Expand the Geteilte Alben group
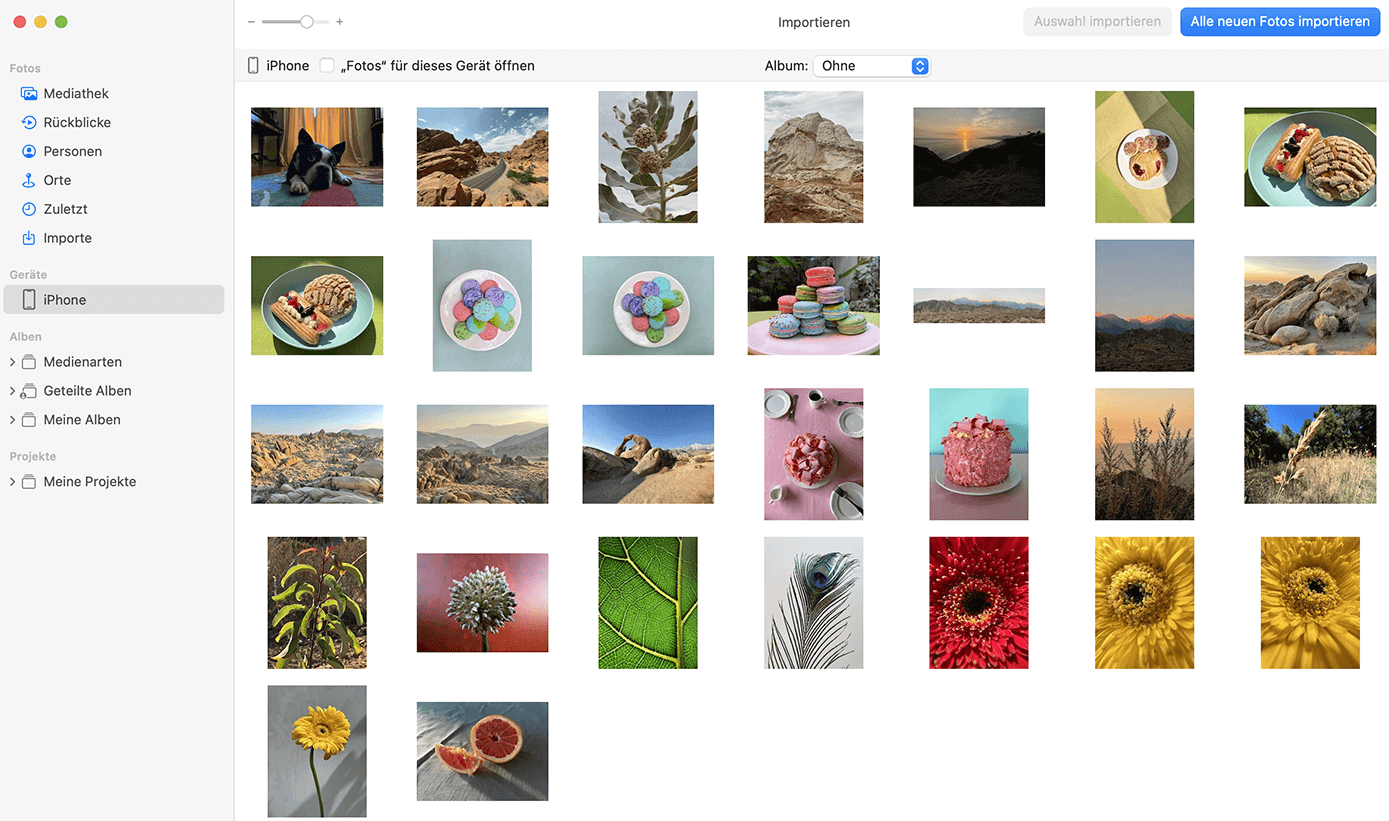The height and width of the screenshot is (821, 1389). click(x=12, y=391)
